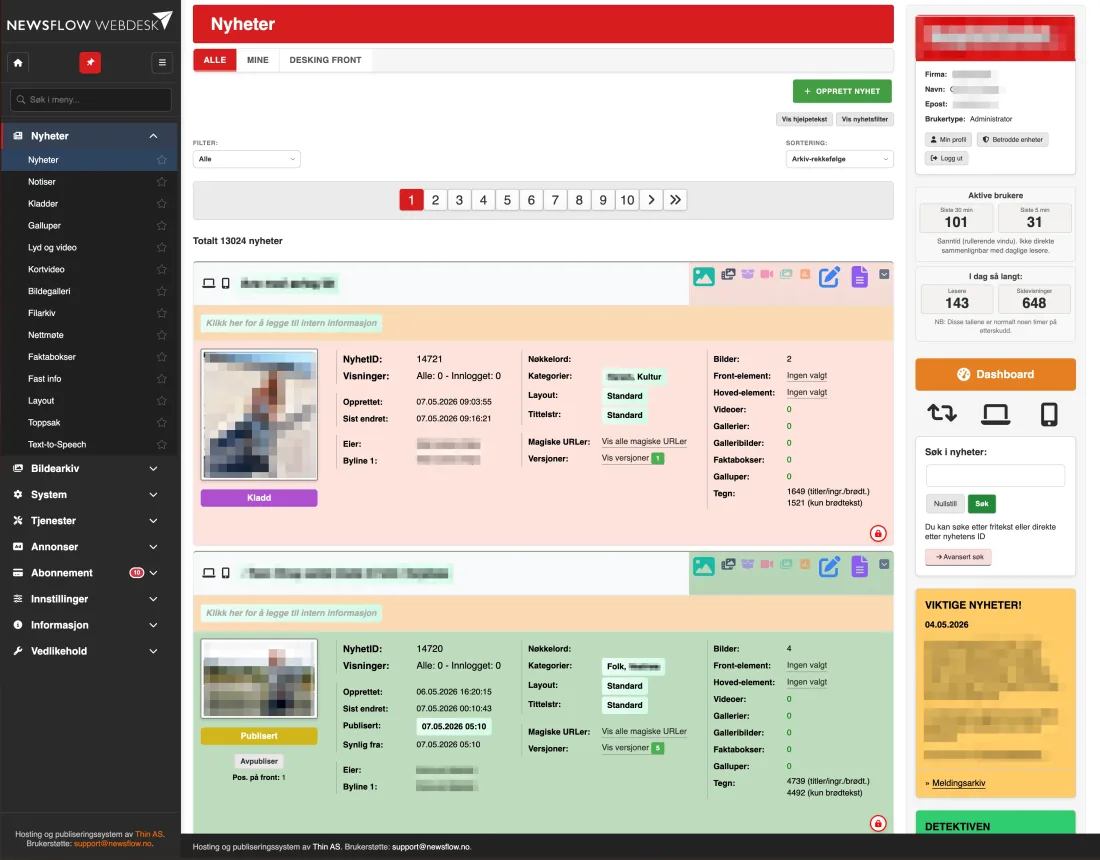Go to page 2 of news list
Image resolution: width=1100 pixels, height=860 pixels.
pos(436,200)
